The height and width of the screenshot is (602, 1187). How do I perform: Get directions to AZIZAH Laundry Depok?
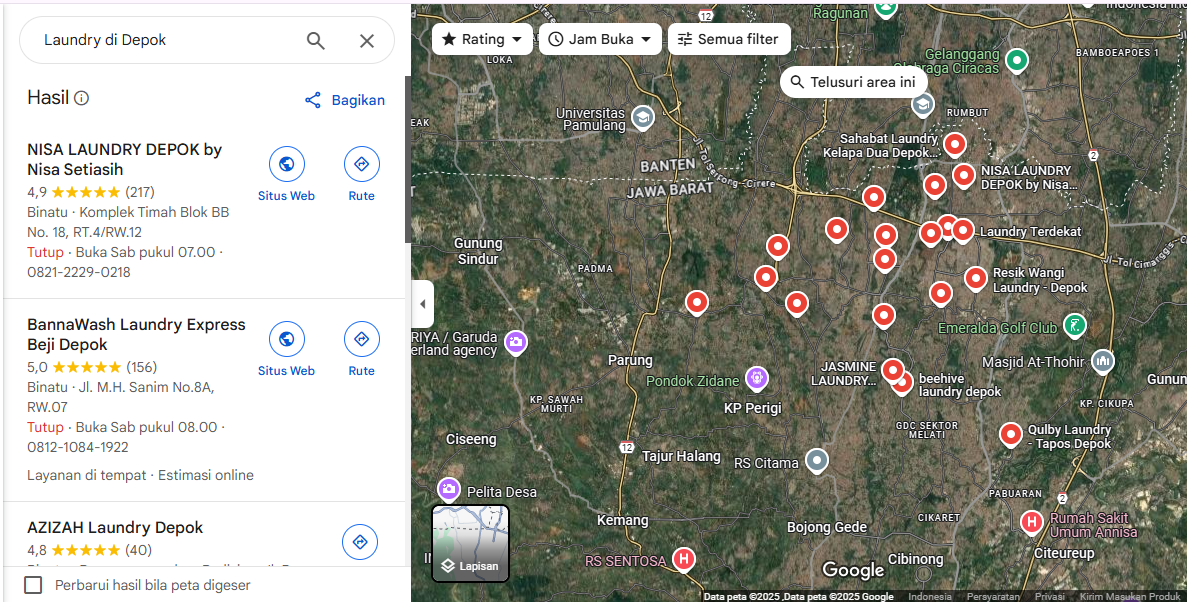360,542
